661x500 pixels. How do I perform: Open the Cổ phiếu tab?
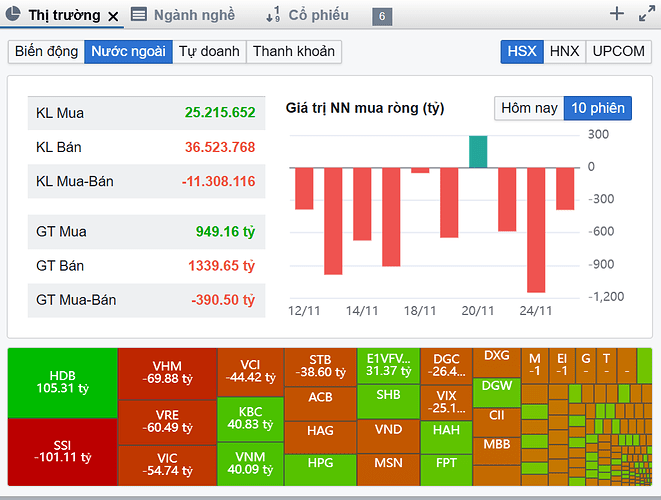[x=318, y=15]
